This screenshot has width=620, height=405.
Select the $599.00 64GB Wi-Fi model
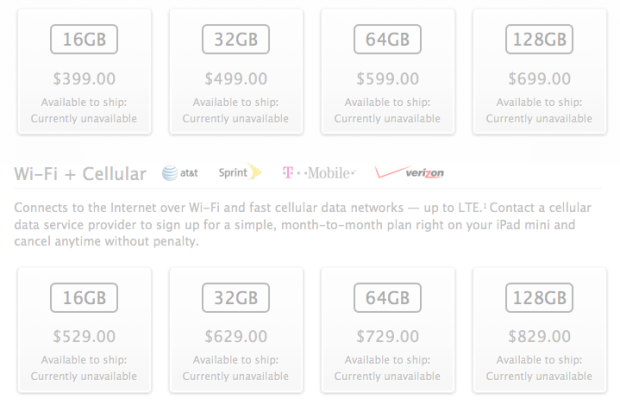(388, 72)
